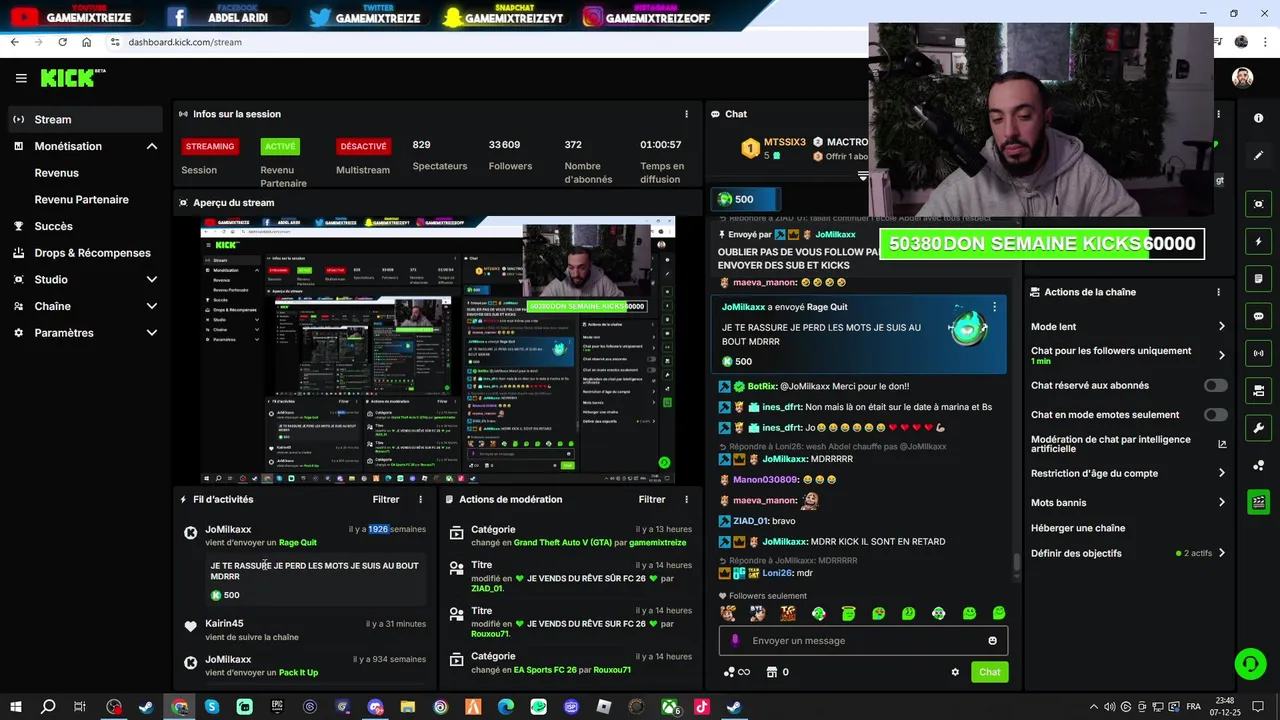The height and width of the screenshot is (720, 1280).
Task: Click Filtrer in Actions de modération
Action: (x=652, y=499)
